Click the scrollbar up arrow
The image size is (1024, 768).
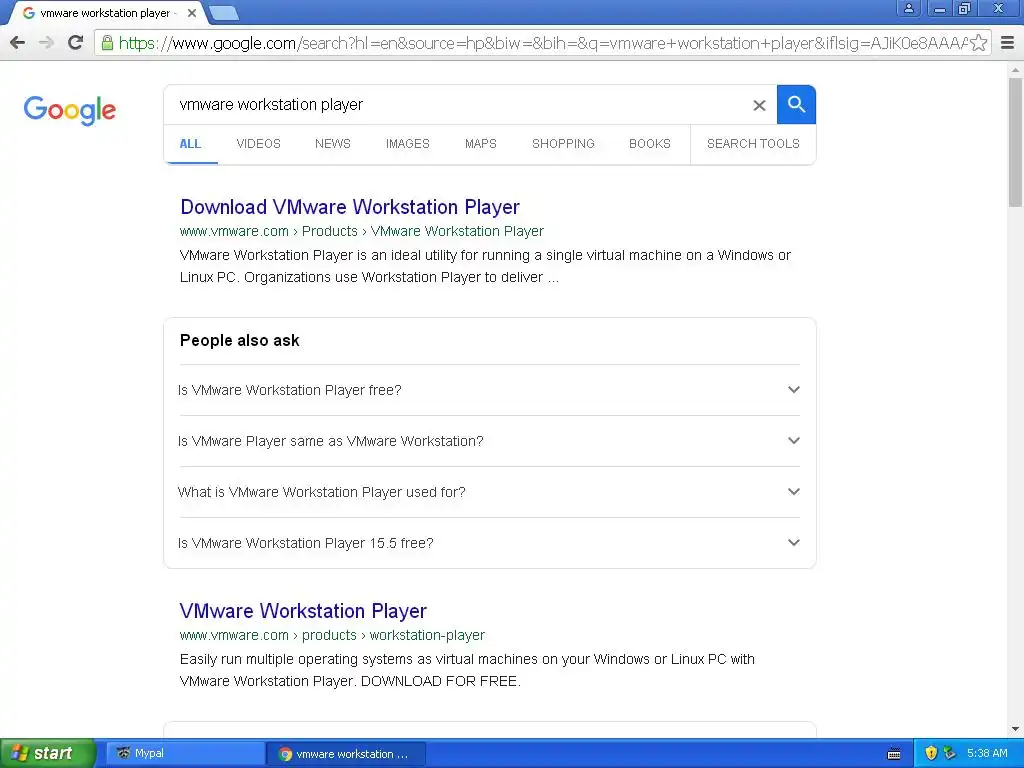1015,69
